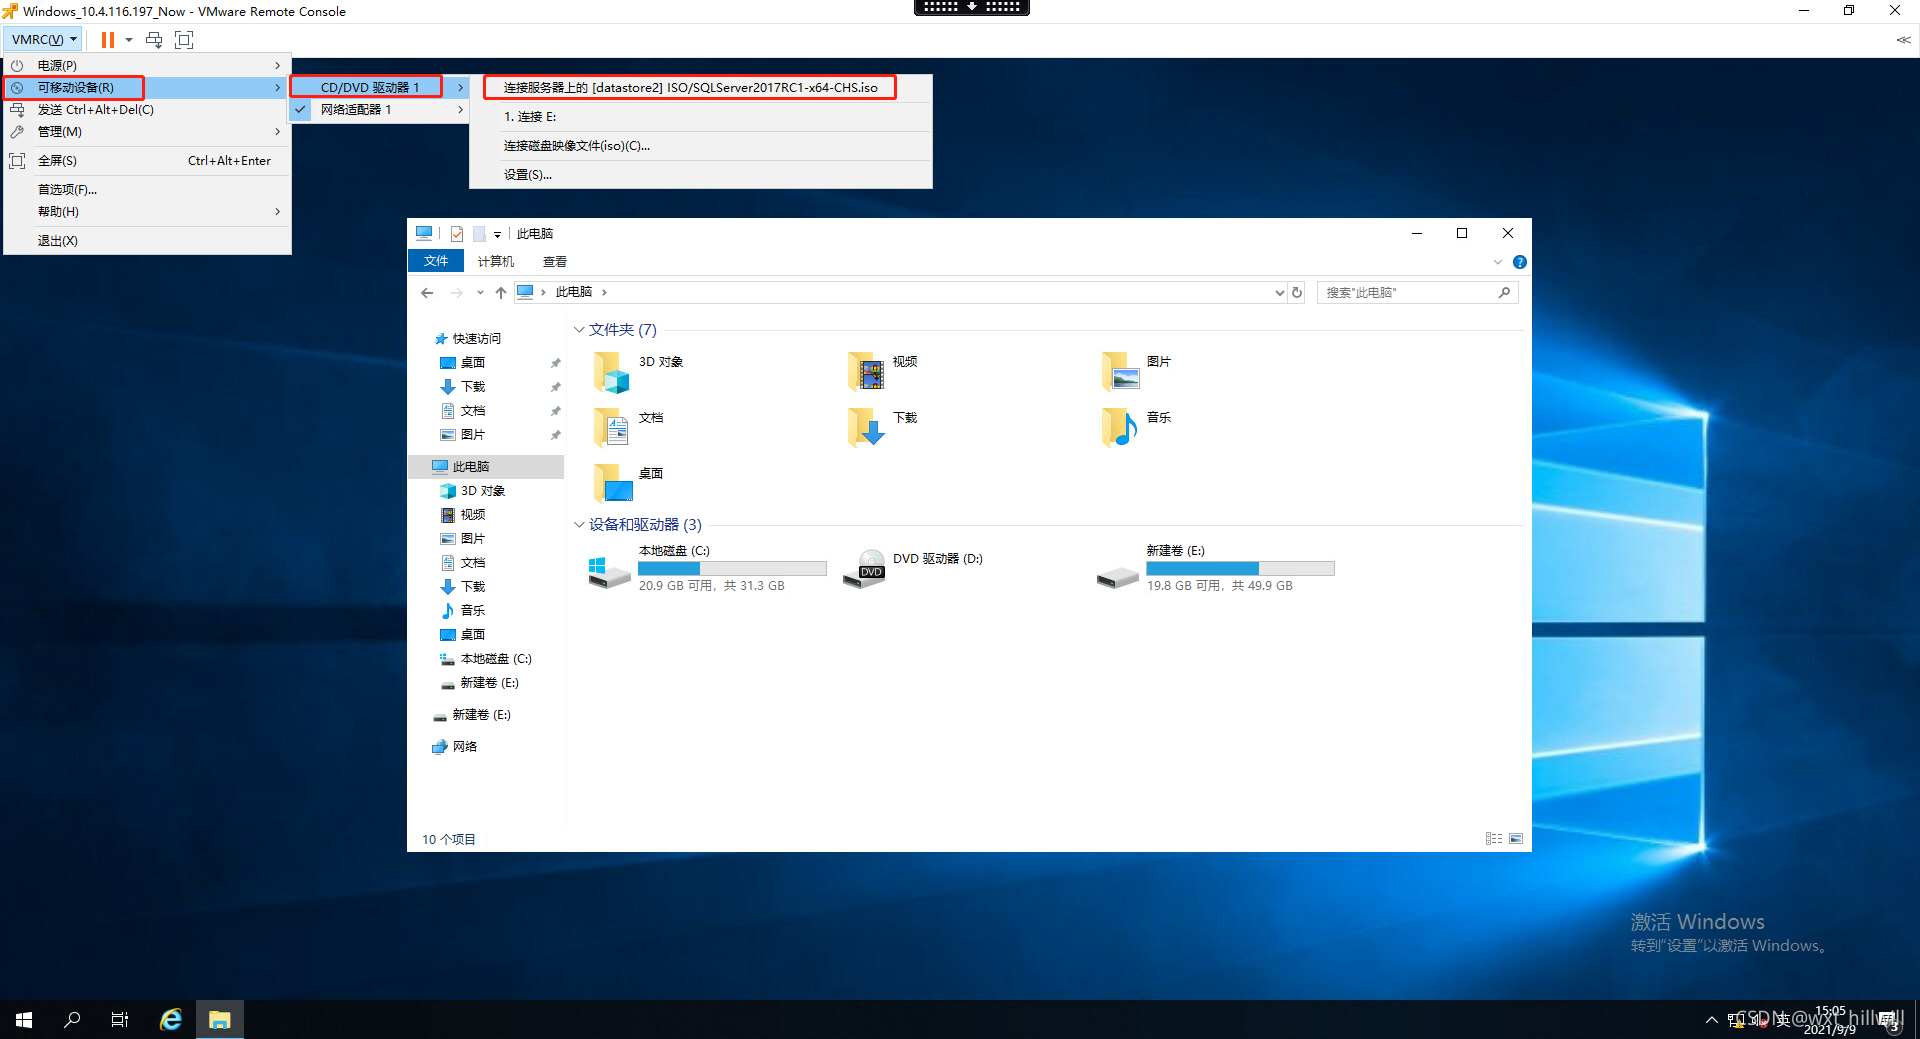
Task: Open the address bar history dropdown
Action: click(1279, 293)
